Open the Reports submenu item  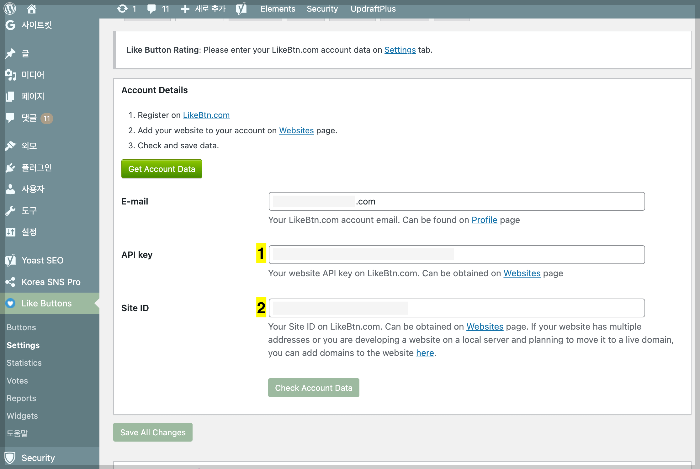coord(21,398)
